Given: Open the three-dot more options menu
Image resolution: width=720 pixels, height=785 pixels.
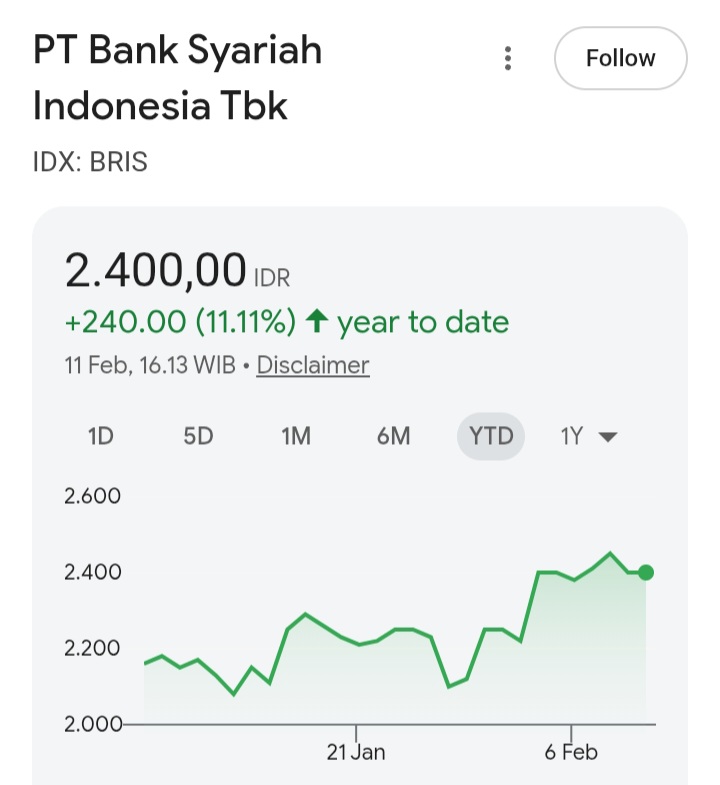Looking at the screenshot, I should (508, 59).
